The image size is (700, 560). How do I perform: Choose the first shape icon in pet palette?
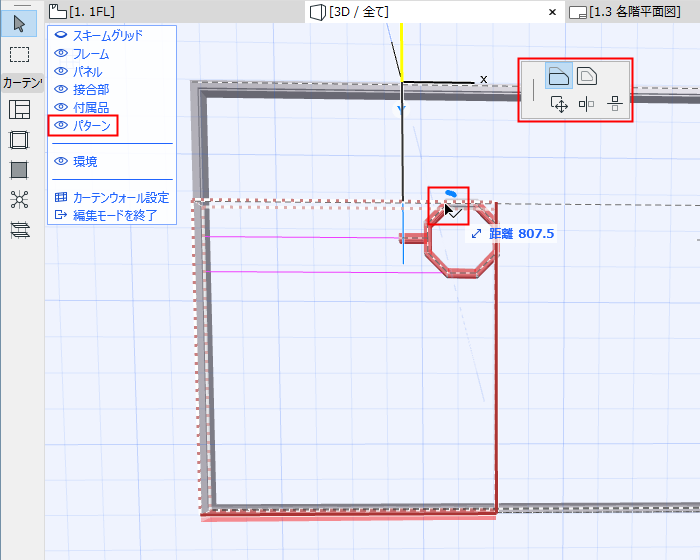(558, 76)
